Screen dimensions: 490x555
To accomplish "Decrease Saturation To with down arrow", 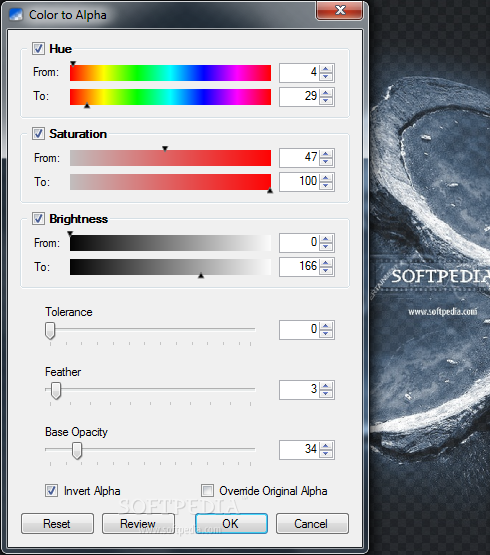I will 326,186.
